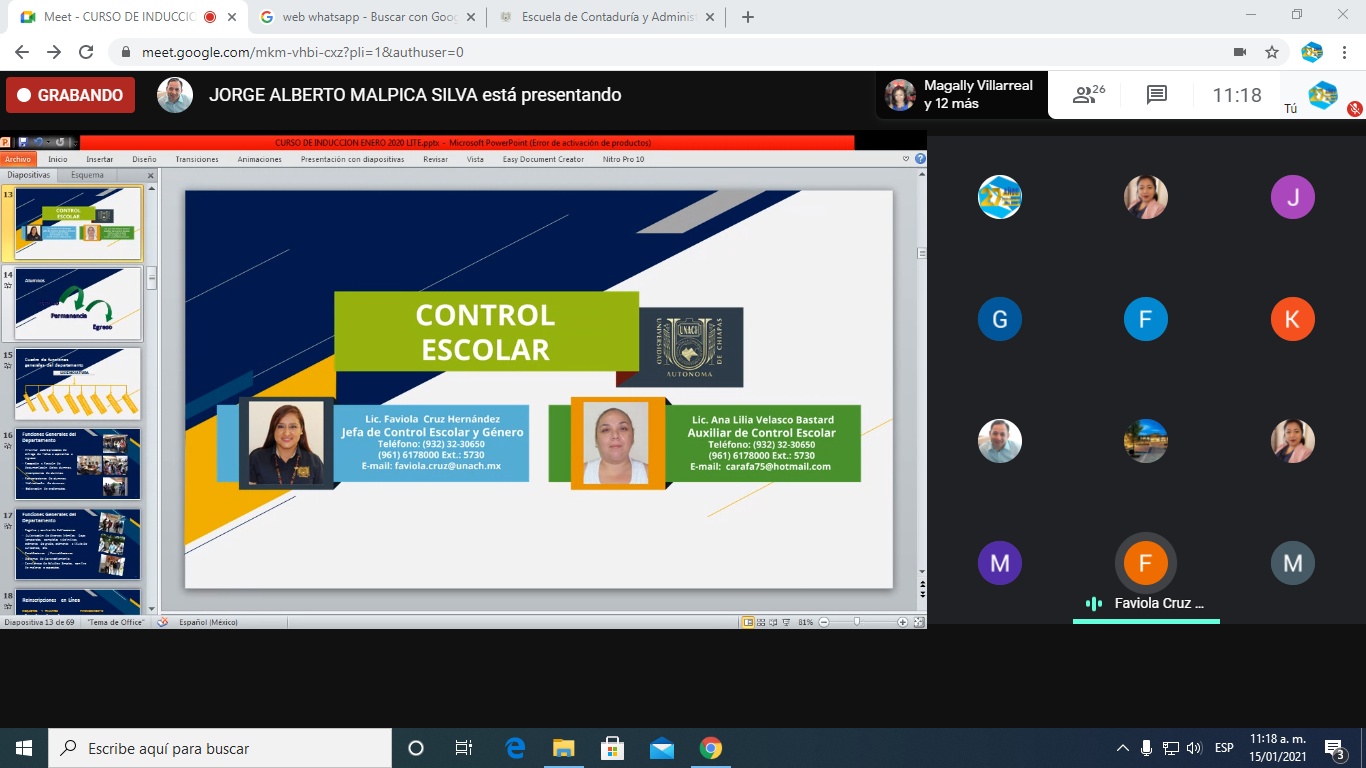Open a new browser tab
This screenshot has height=768, width=1366.
[x=748, y=17]
